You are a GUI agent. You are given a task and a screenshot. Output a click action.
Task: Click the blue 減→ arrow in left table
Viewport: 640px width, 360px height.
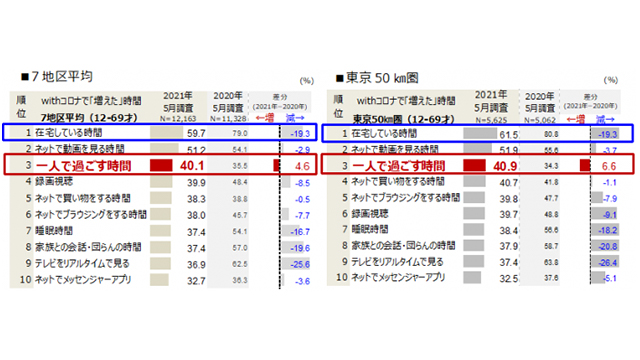click(x=295, y=118)
